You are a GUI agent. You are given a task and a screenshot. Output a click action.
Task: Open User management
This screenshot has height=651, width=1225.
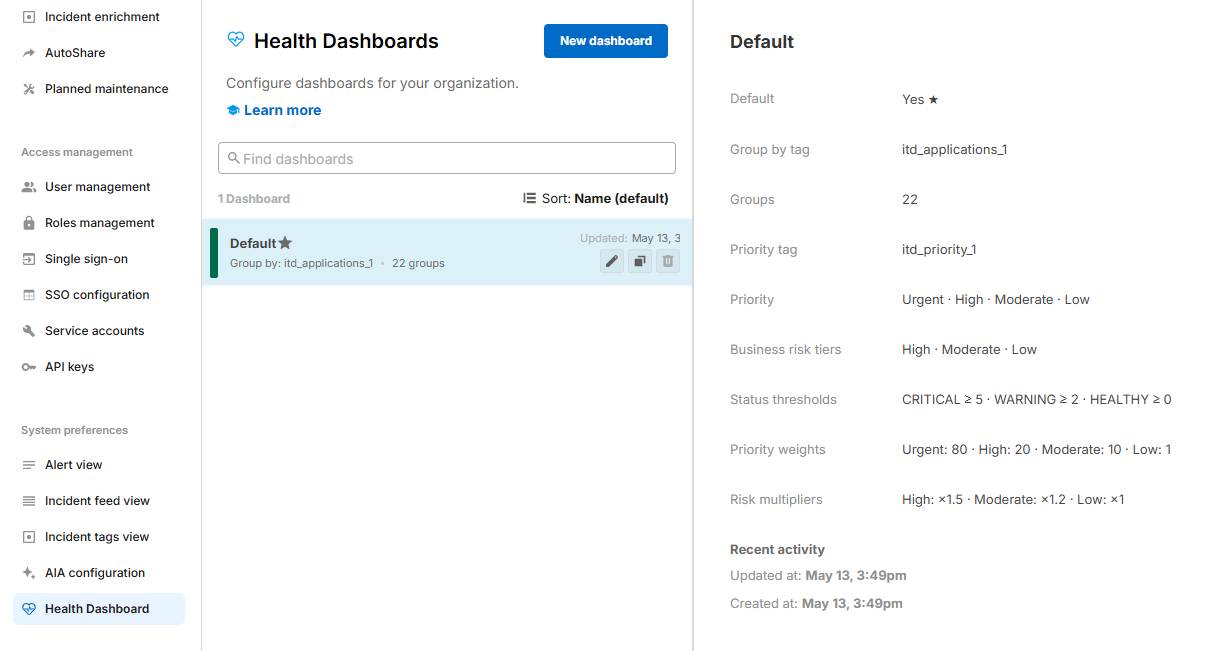(x=98, y=187)
